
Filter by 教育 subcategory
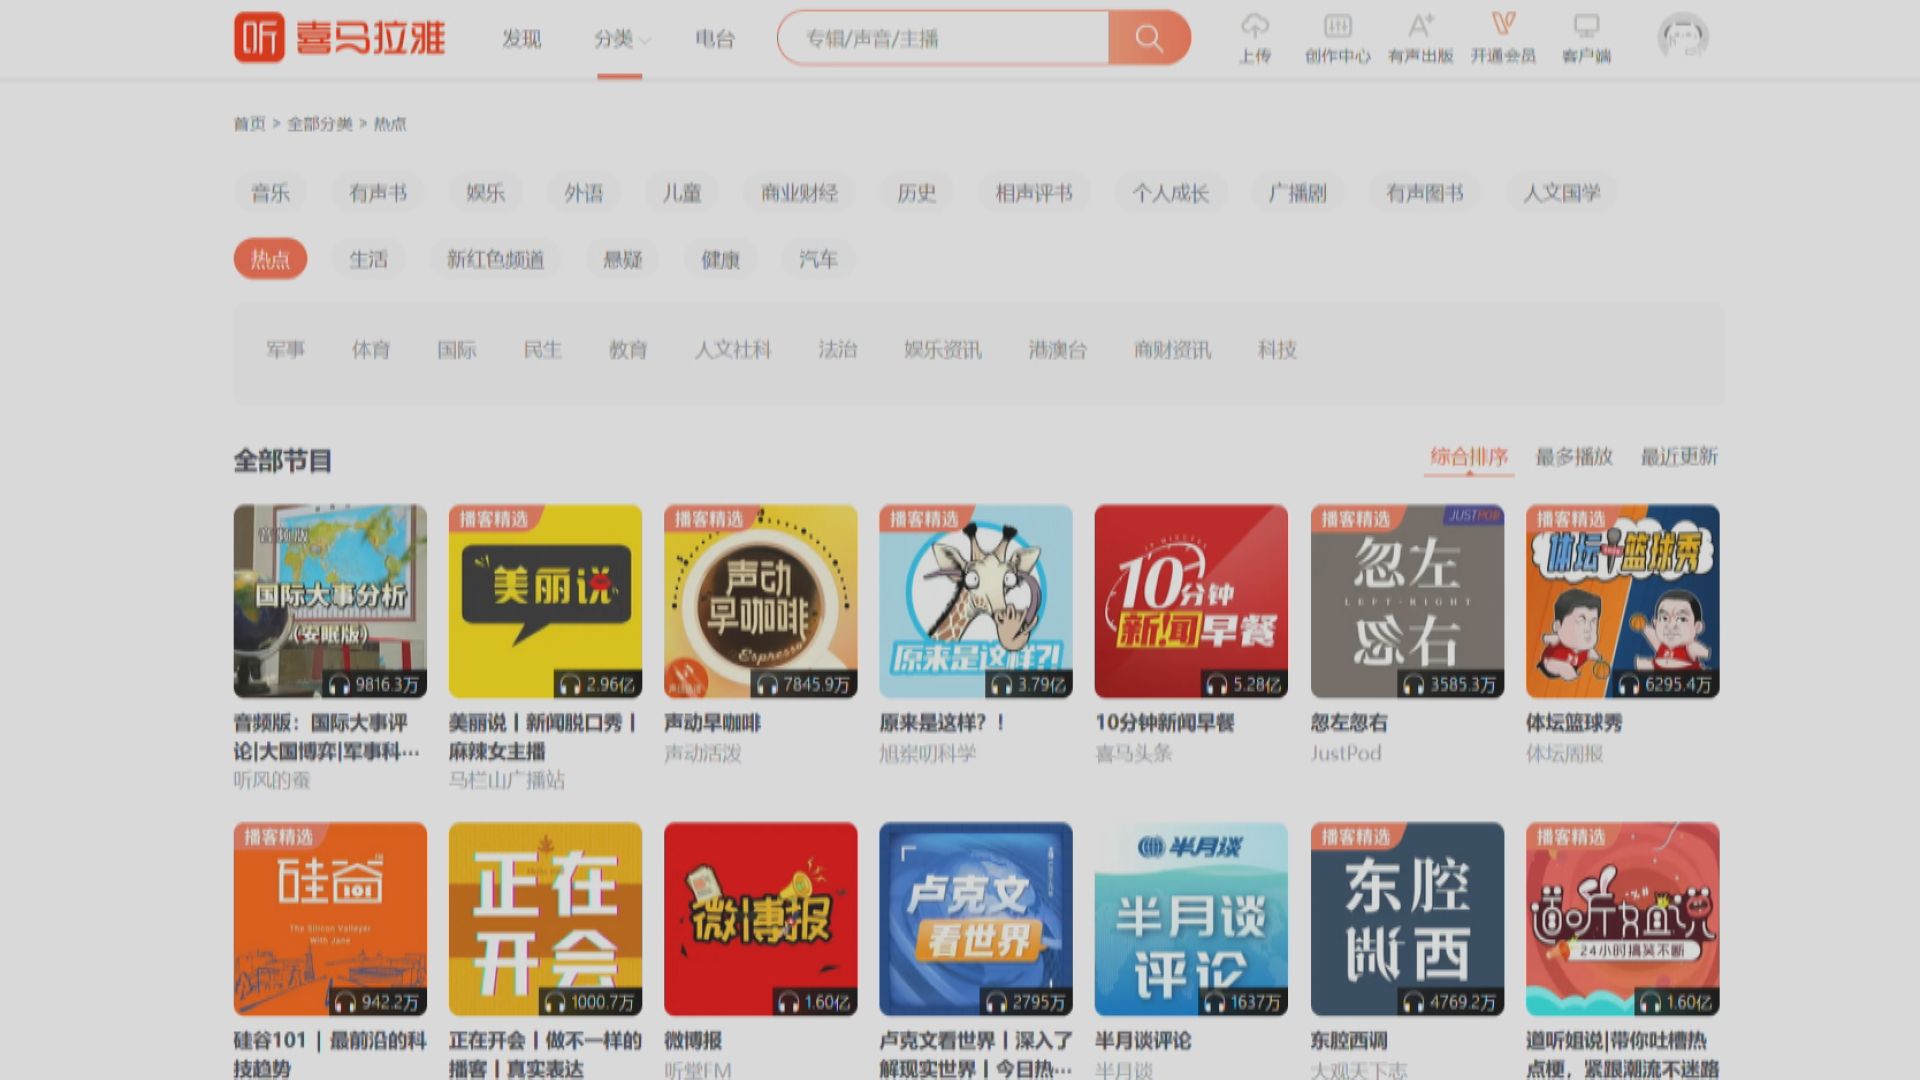(628, 350)
